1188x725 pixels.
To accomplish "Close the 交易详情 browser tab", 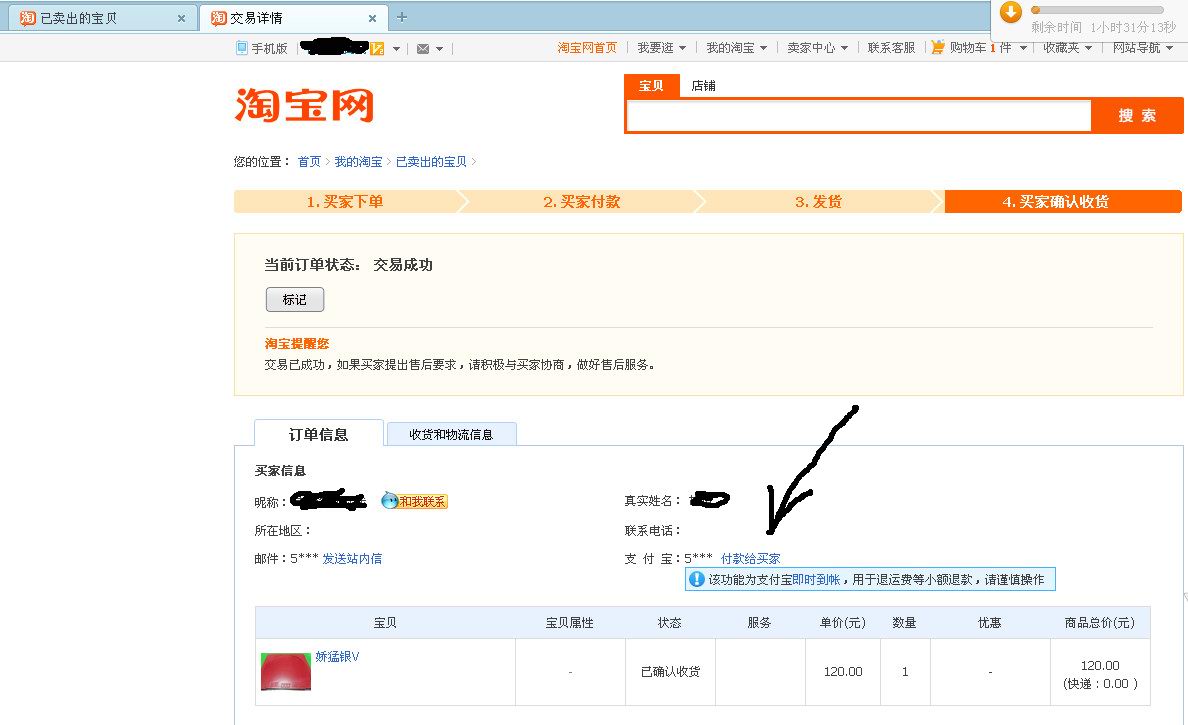I will [x=372, y=18].
